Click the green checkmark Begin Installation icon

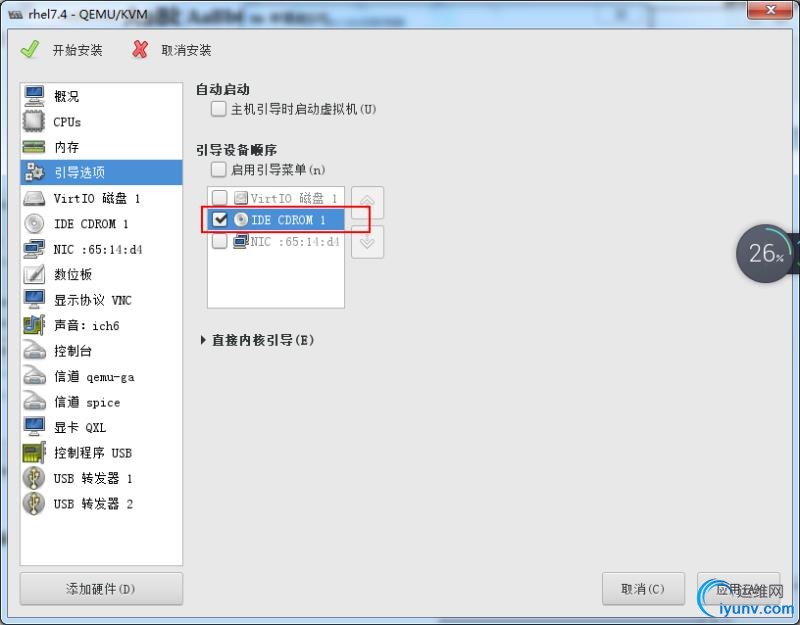pyautogui.click(x=30, y=49)
